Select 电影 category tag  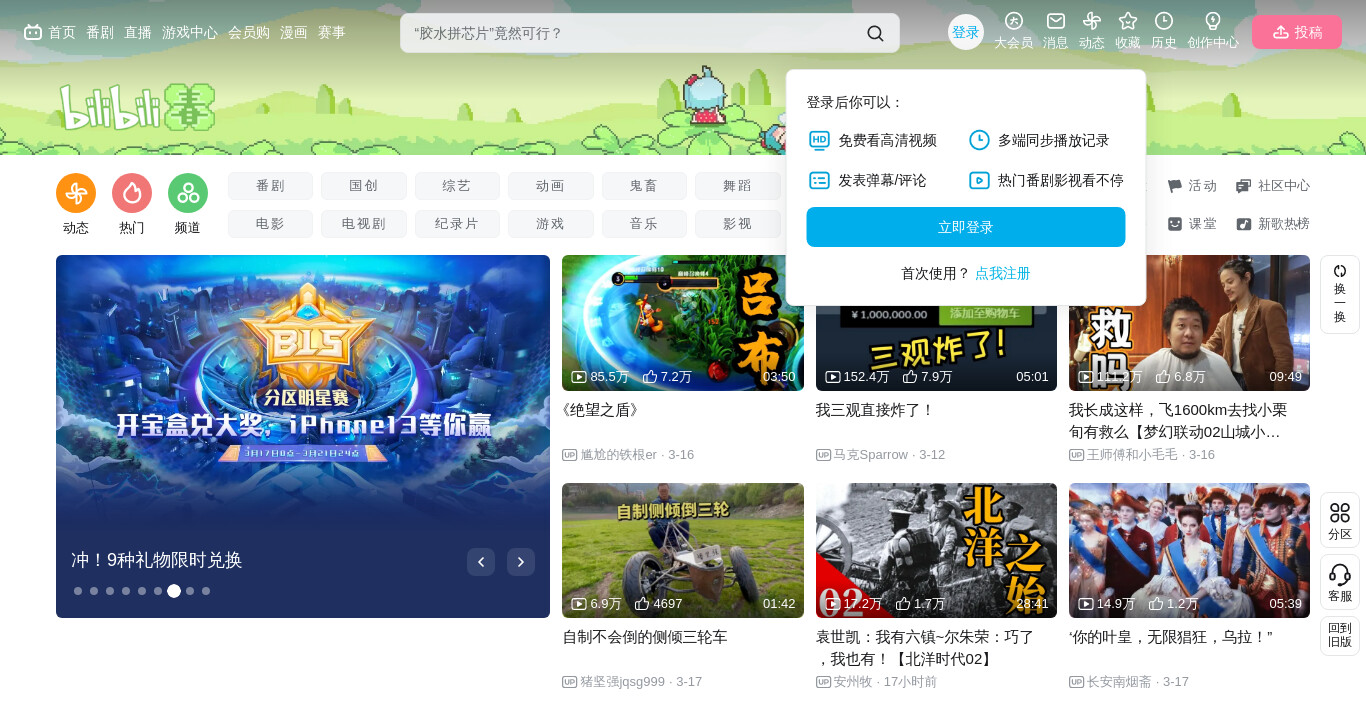270,224
